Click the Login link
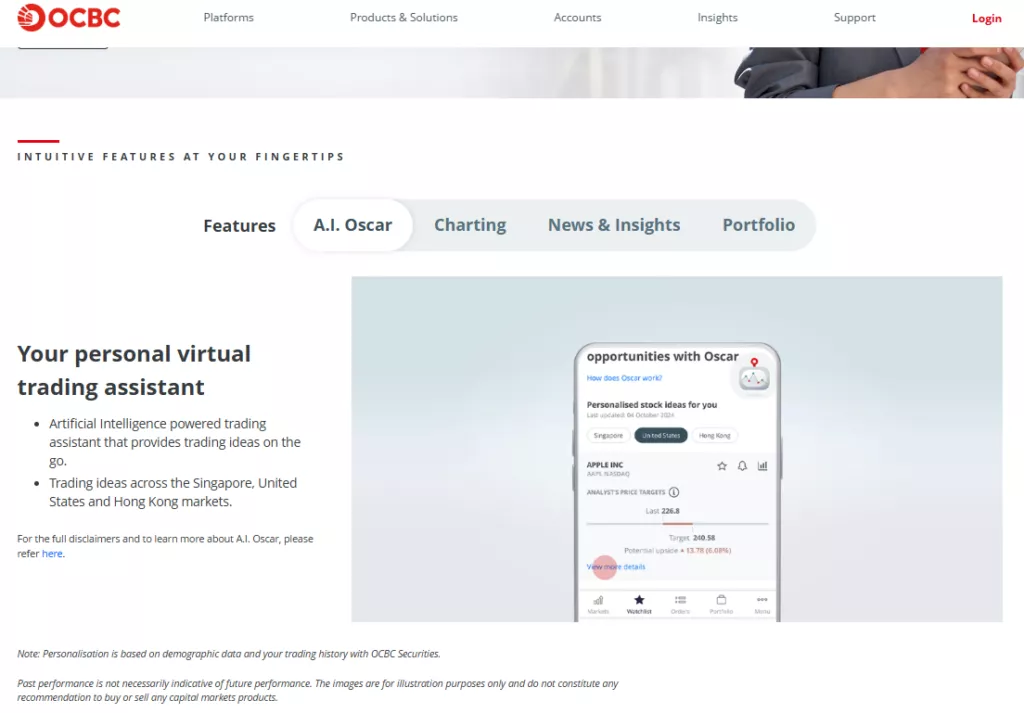 (x=986, y=18)
